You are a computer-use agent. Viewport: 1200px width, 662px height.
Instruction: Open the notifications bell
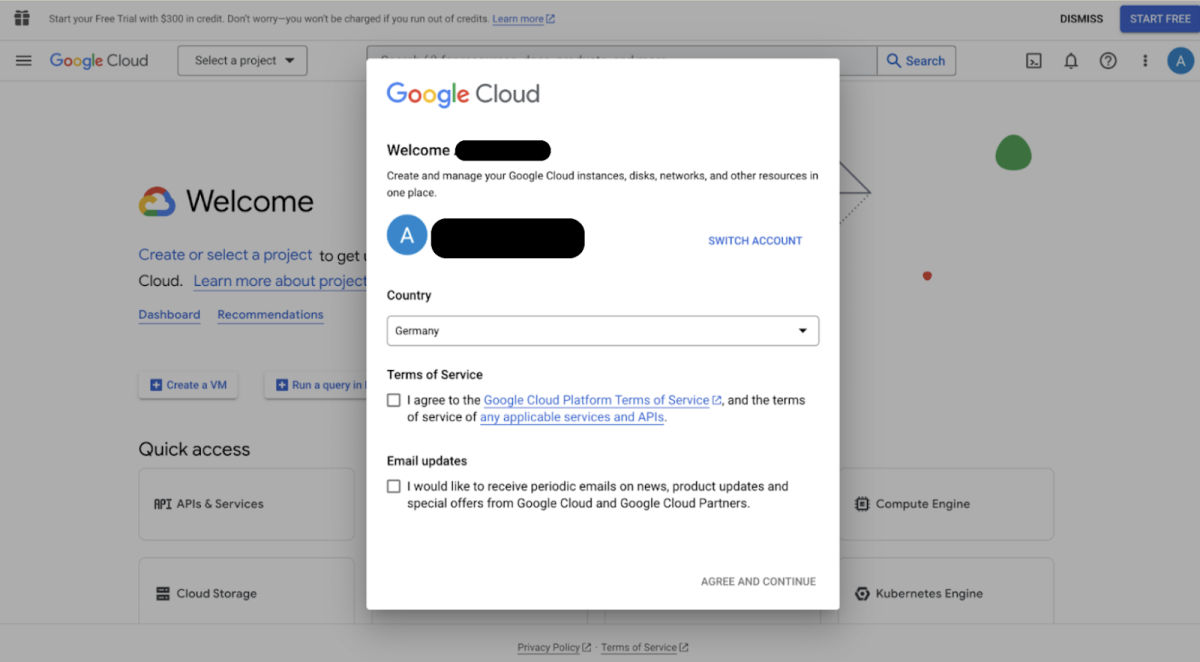coord(1070,60)
